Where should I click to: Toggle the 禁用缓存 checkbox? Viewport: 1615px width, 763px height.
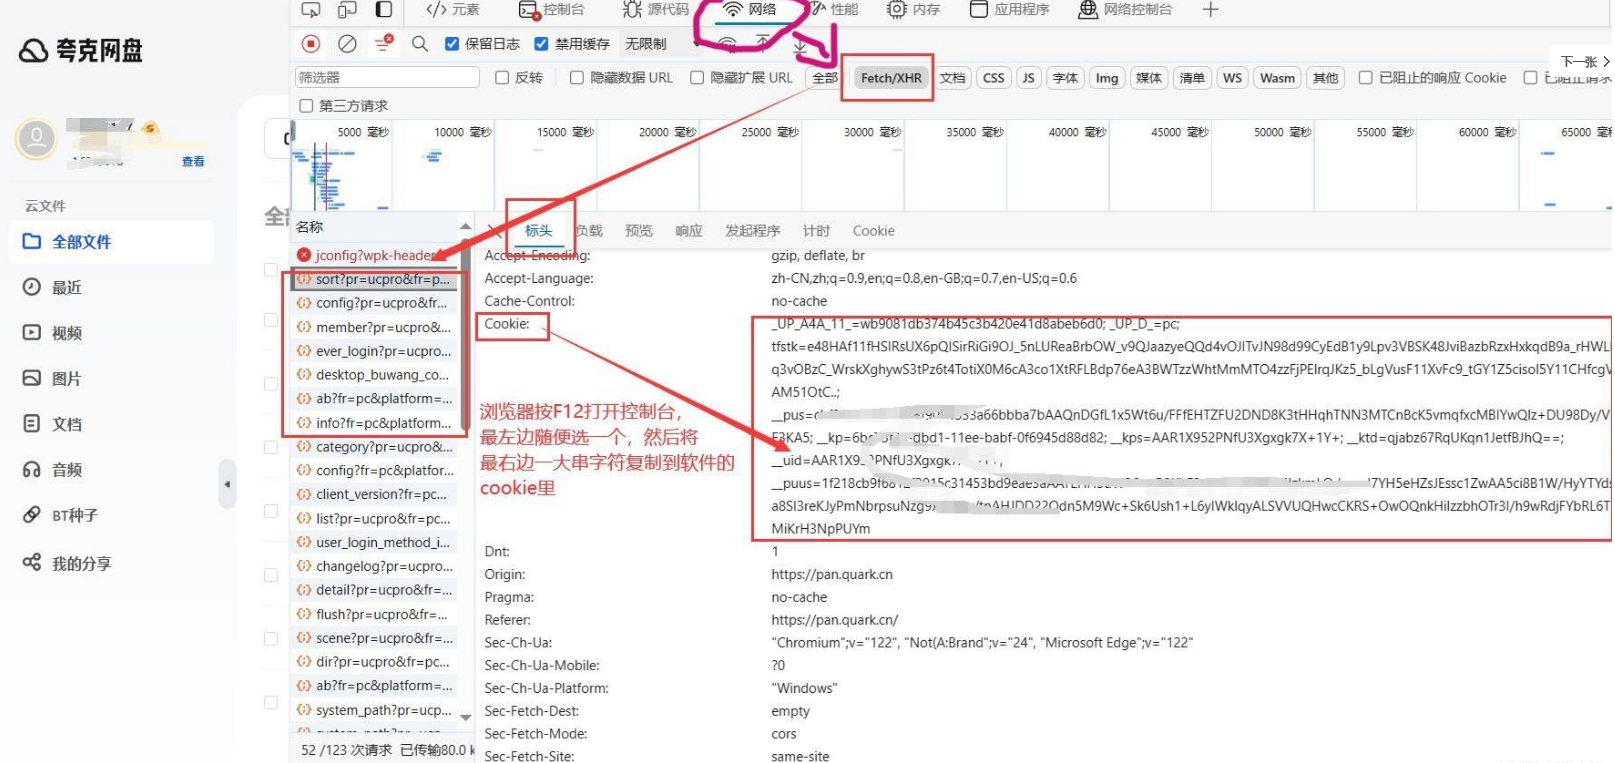pyautogui.click(x=542, y=43)
